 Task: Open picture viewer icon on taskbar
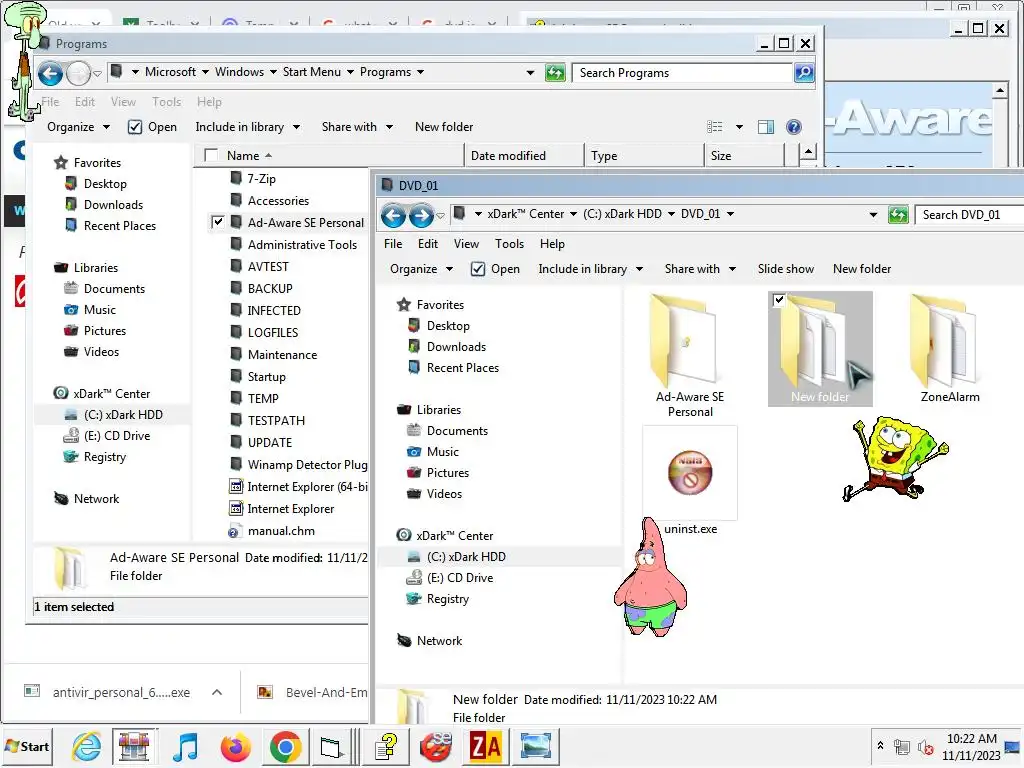(536, 746)
